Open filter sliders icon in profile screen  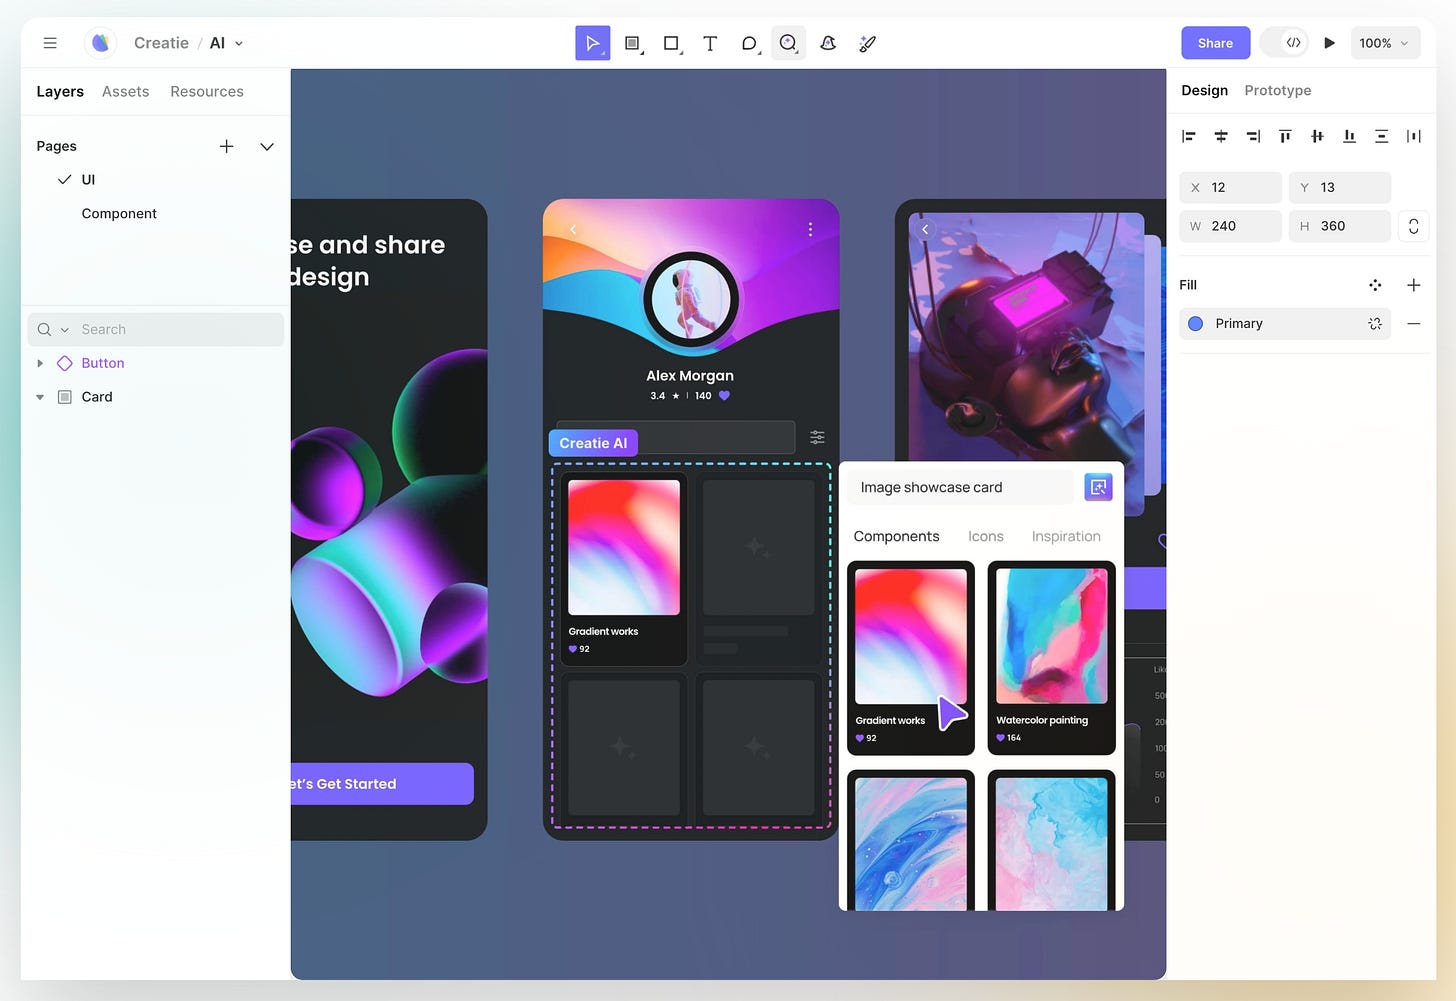coord(817,437)
